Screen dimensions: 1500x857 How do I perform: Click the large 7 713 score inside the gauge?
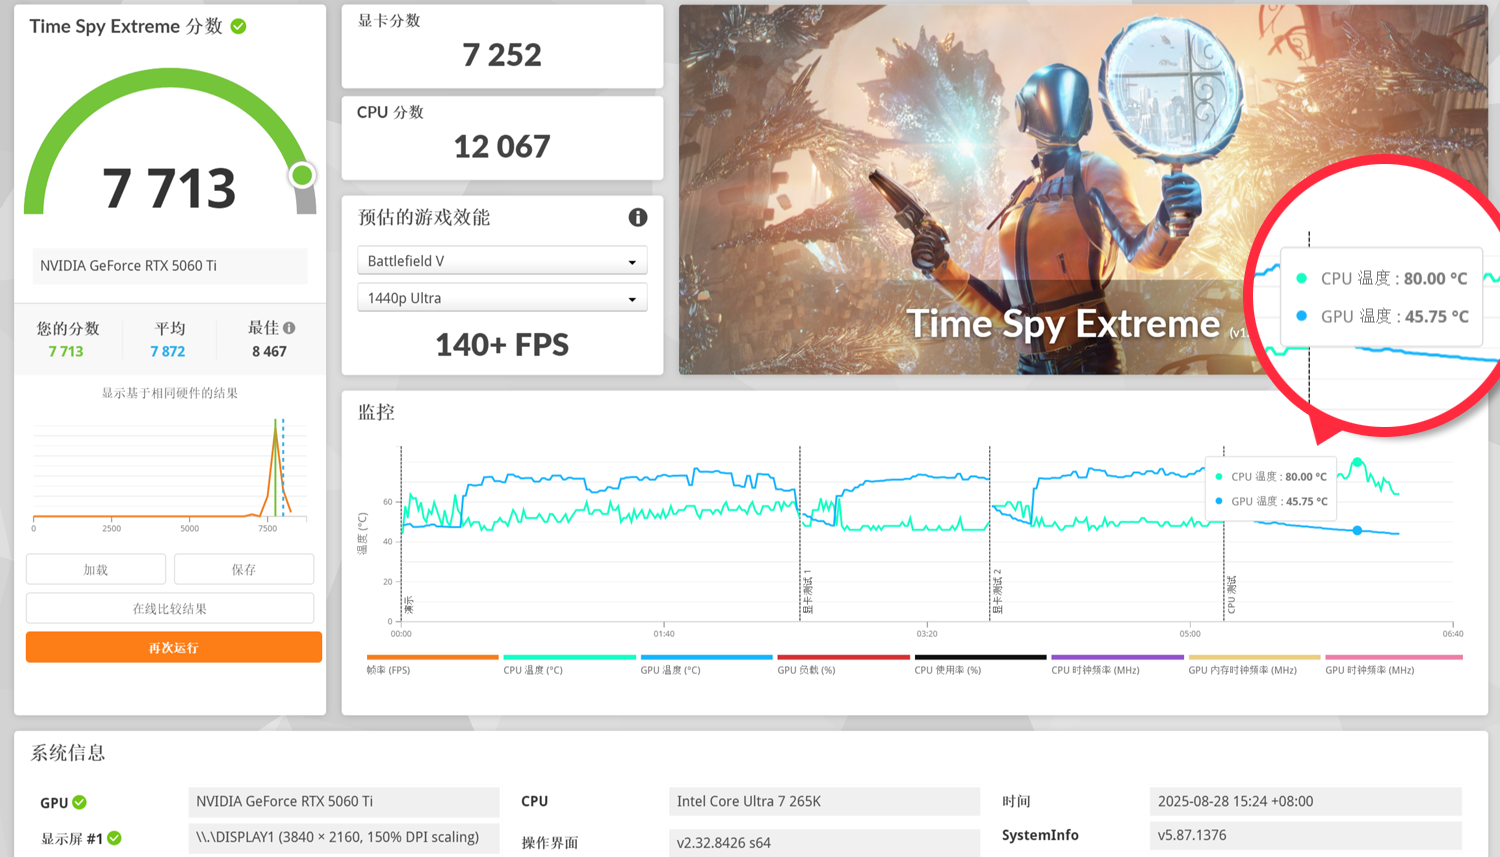(169, 188)
